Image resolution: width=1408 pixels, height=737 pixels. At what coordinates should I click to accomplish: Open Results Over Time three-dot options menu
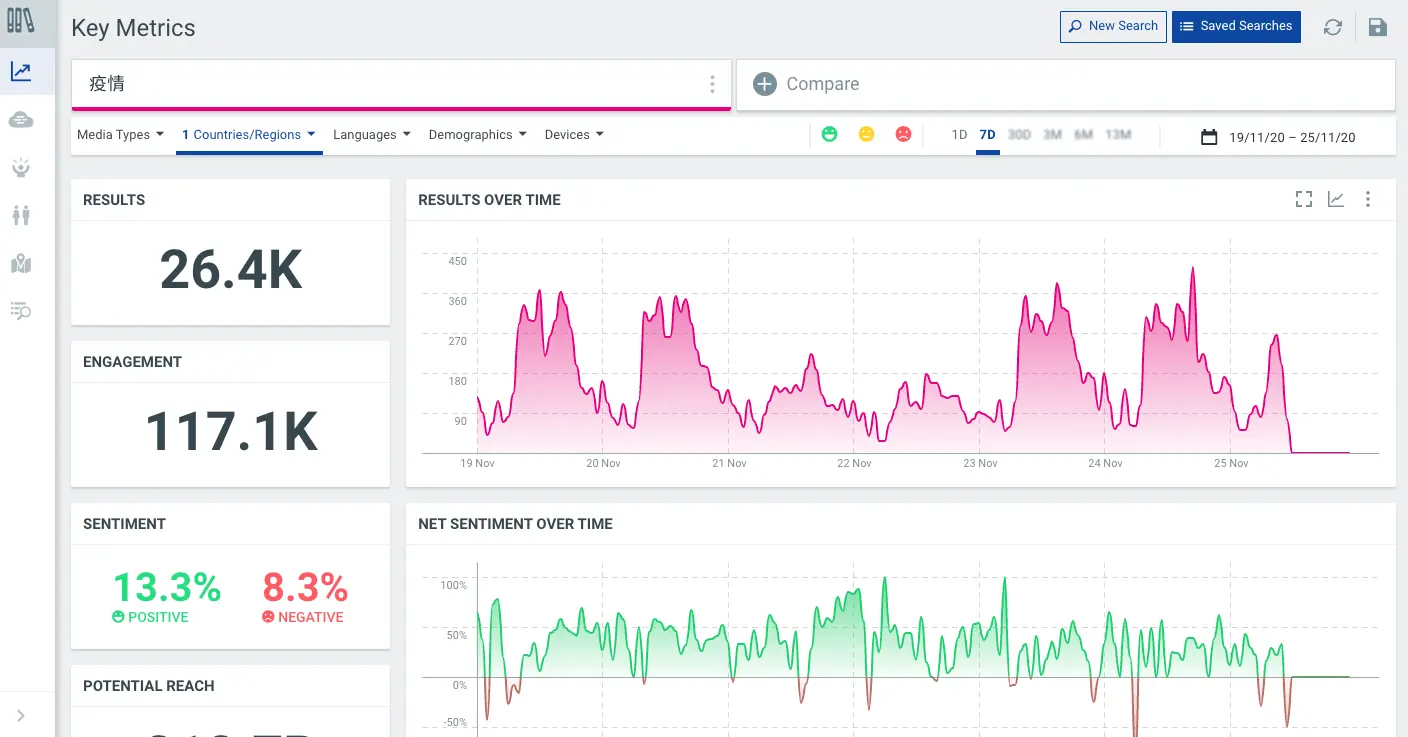[x=1368, y=199]
